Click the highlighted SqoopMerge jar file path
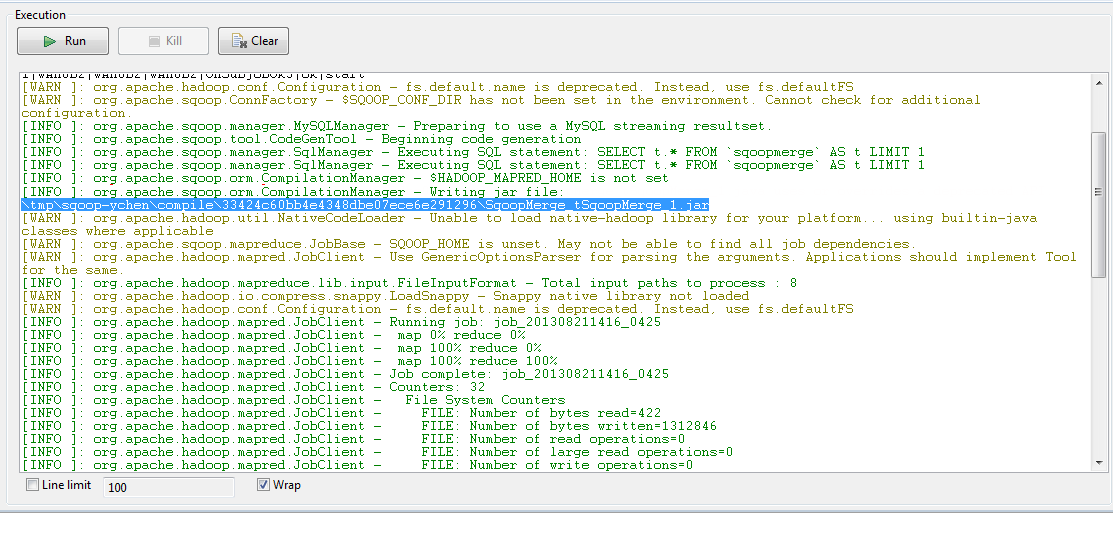1113x538 pixels. tap(365, 204)
